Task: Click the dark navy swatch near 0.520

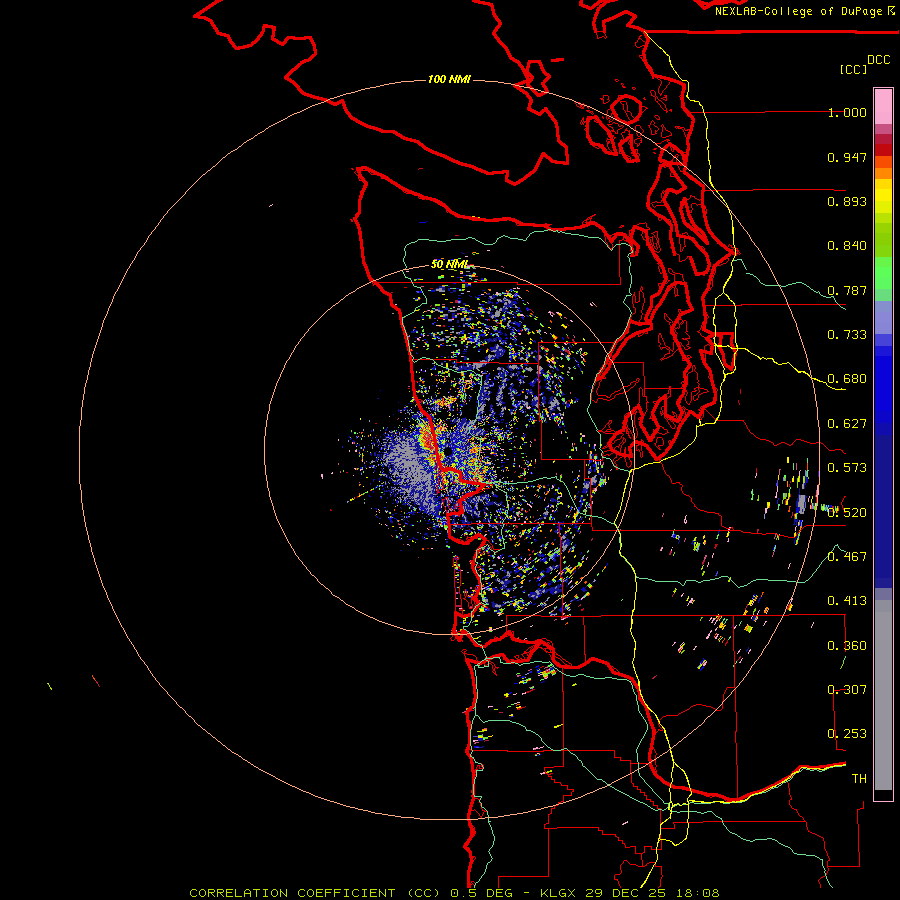Action: pyautogui.click(x=883, y=505)
